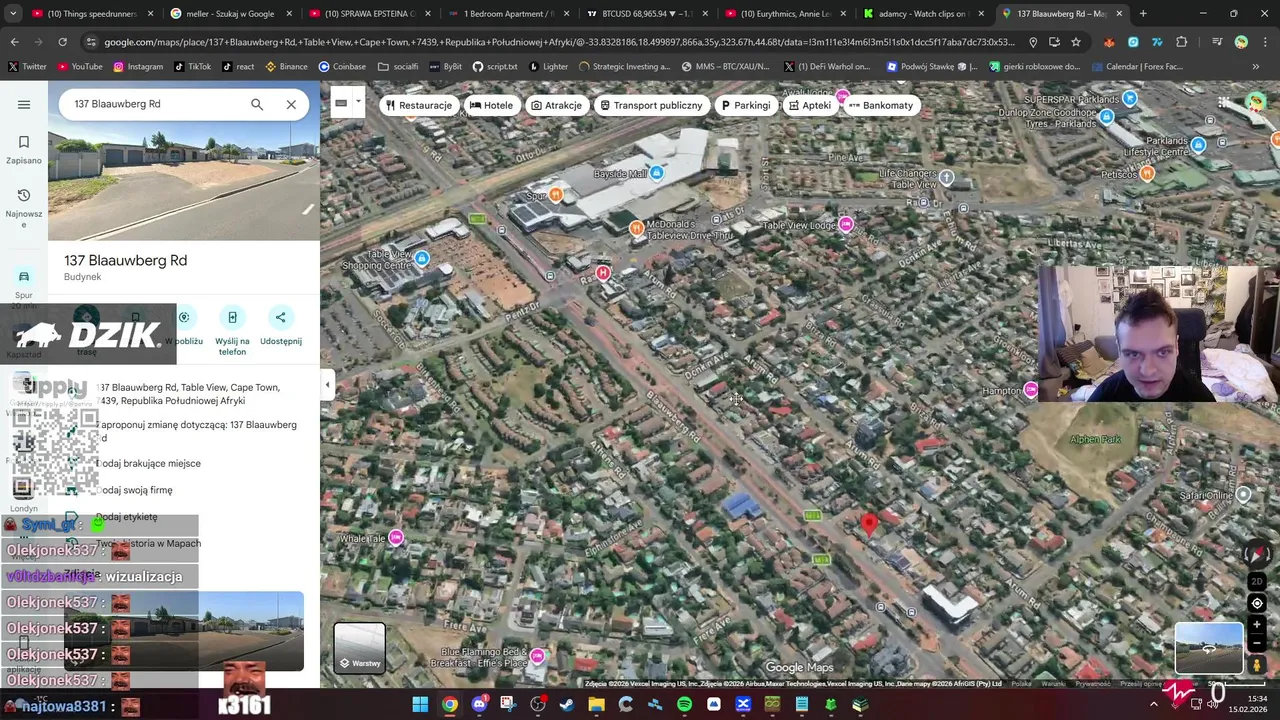Image resolution: width=1280 pixels, height=720 pixels.
Task: Show hidden system tray icons
Action: click(x=1153, y=705)
